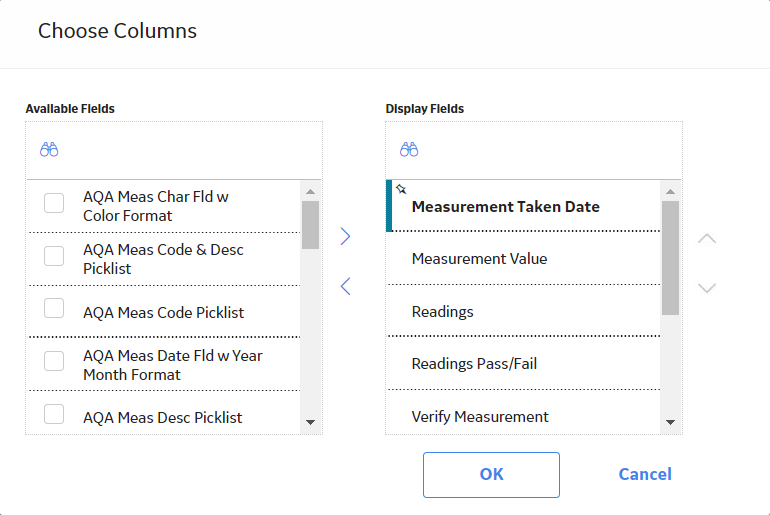The height and width of the screenshot is (515, 770).
Task: Click Display Fields scrollbar down arrow
Action: pyautogui.click(x=670, y=422)
